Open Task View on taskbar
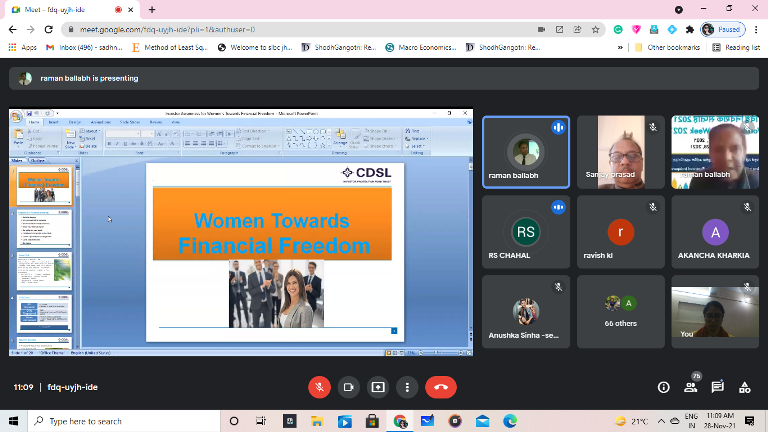 (261, 421)
